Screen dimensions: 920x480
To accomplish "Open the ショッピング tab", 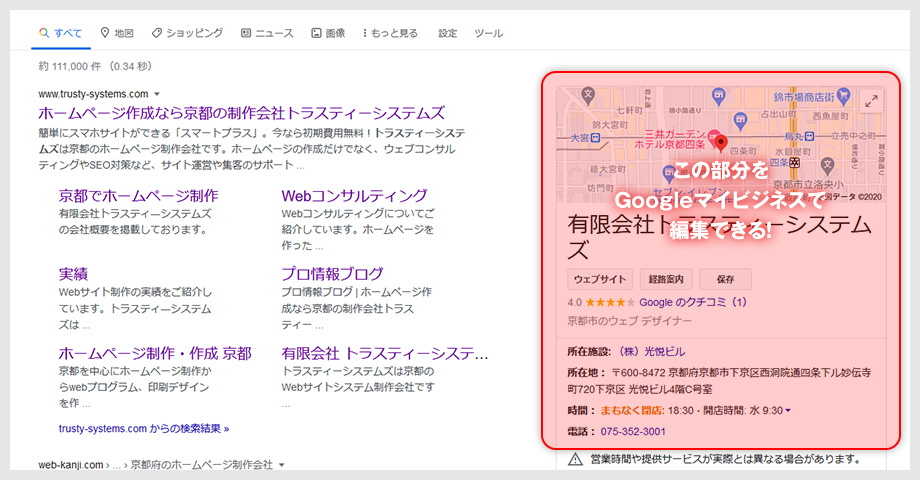I will pos(187,33).
